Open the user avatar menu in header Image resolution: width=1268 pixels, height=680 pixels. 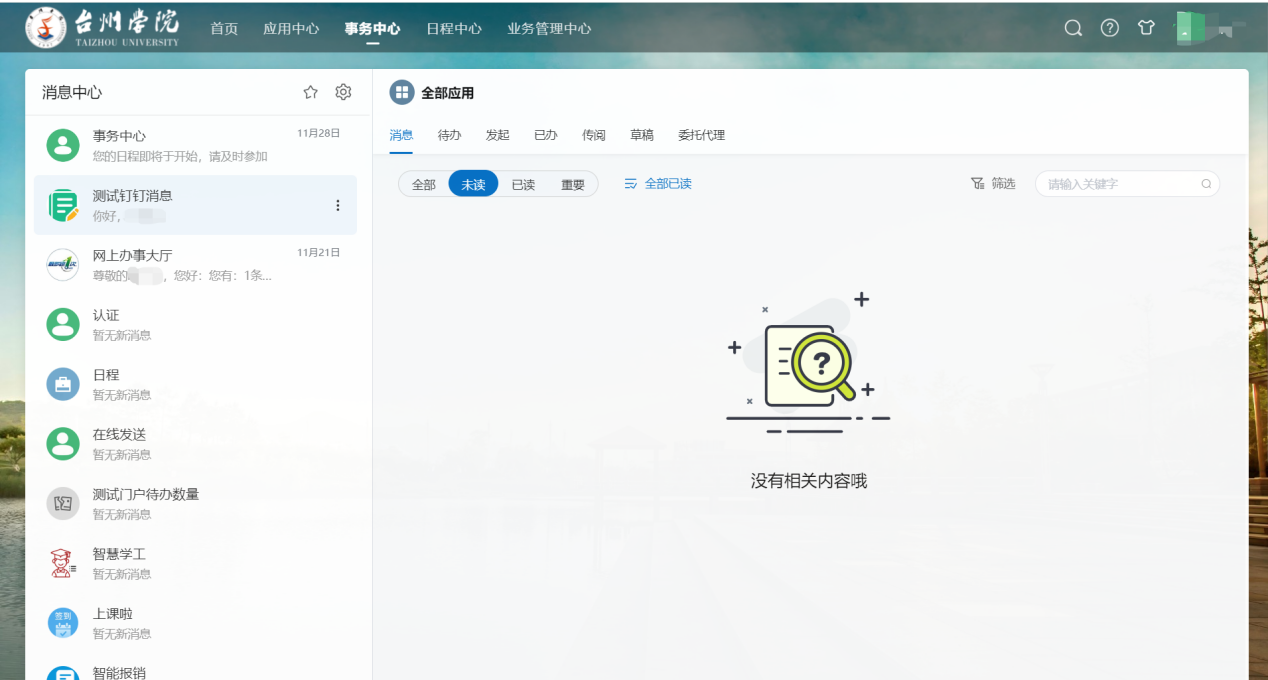click(1190, 28)
